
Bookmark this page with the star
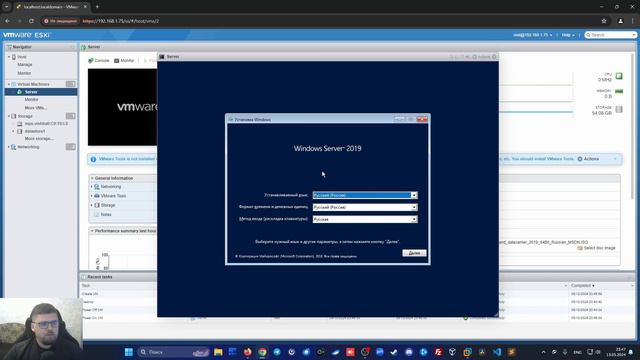coord(604,21)
